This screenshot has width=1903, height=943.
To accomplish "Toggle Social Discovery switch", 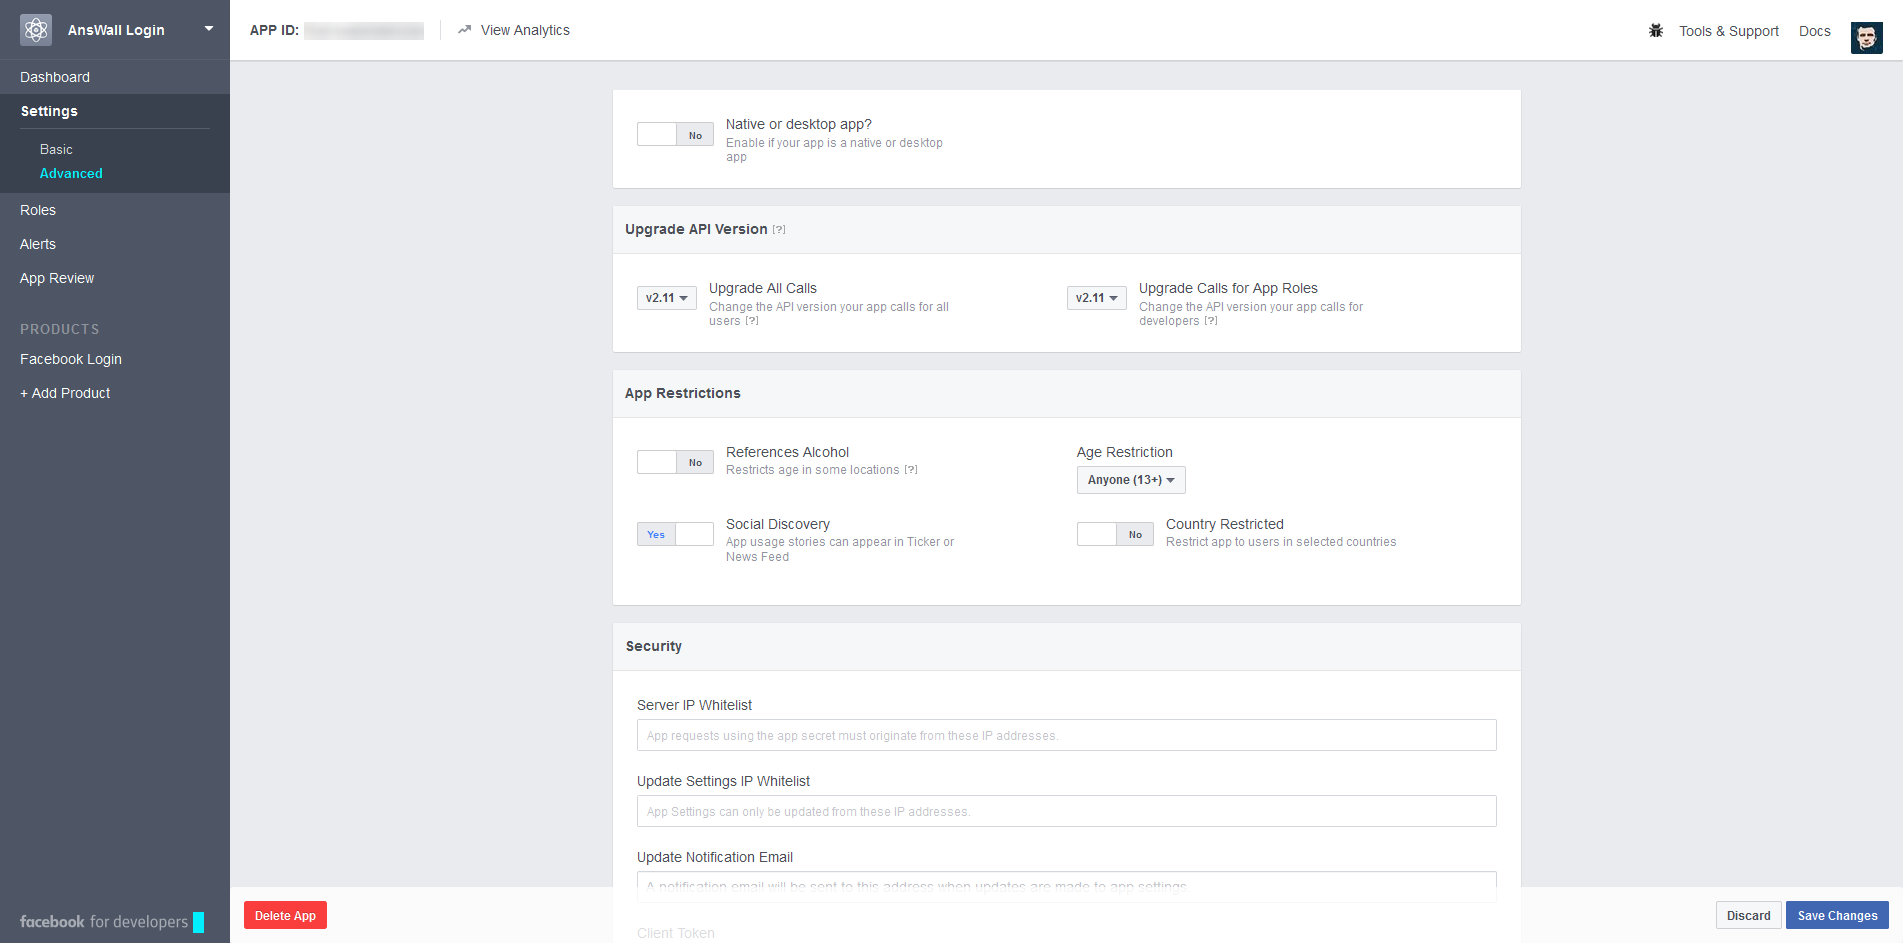I will click(675, 534).
